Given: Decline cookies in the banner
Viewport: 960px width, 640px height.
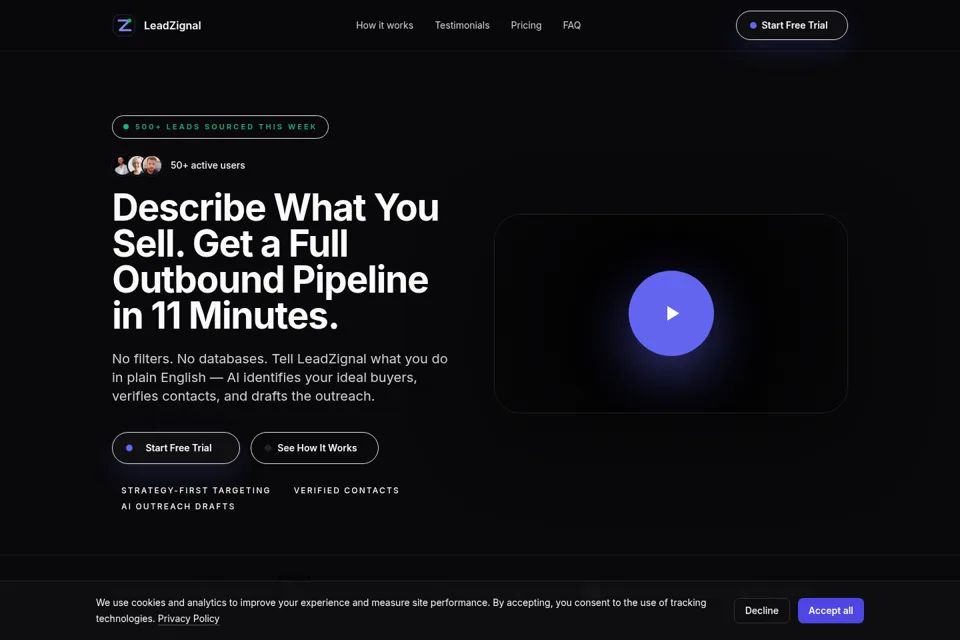Looking at the screenshot, I should (762, 611).
